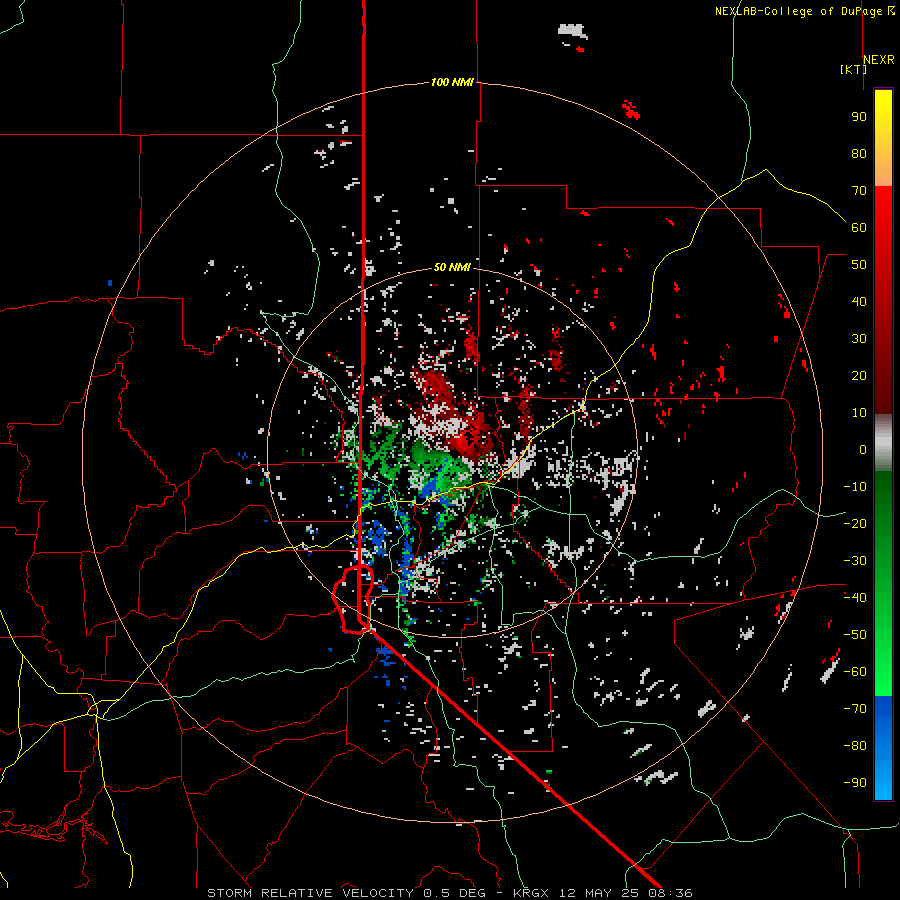Click the yellow top segment of the color bar
Screen dimensions: 900x900
(x=883, y=137)
